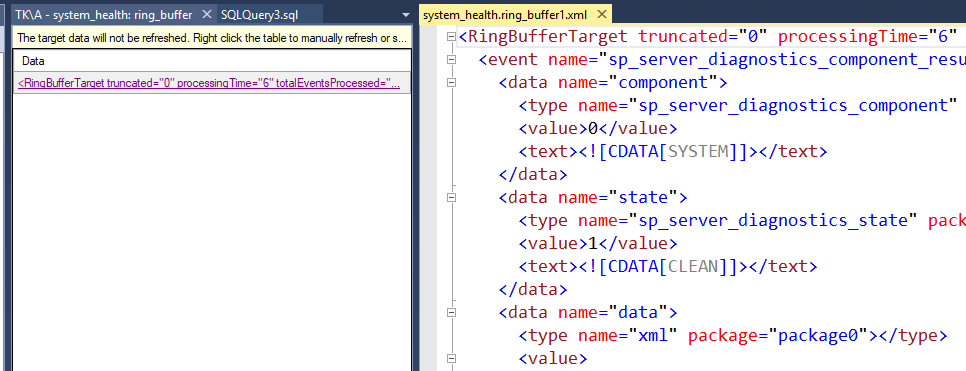This screenshot has height=371, width=966.
Task: Click the target data not refreshed notice
Action: coord(212,38)
